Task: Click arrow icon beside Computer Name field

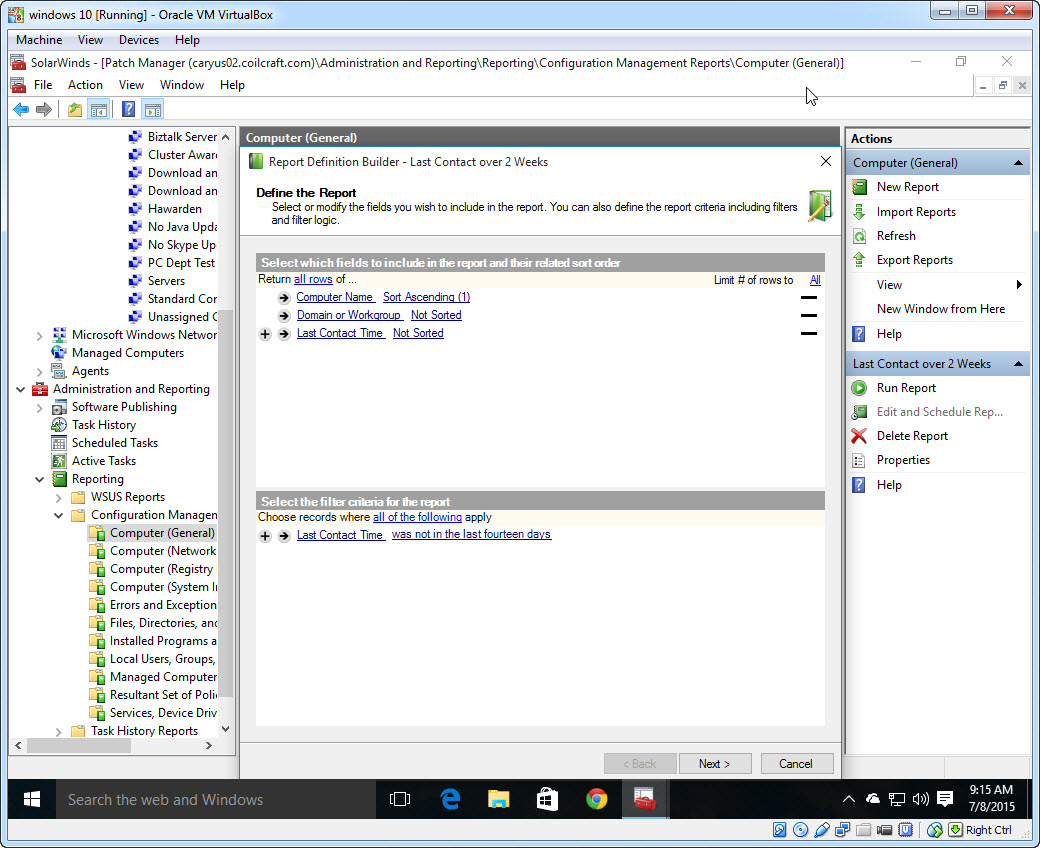Action: (x=285, y=298)
